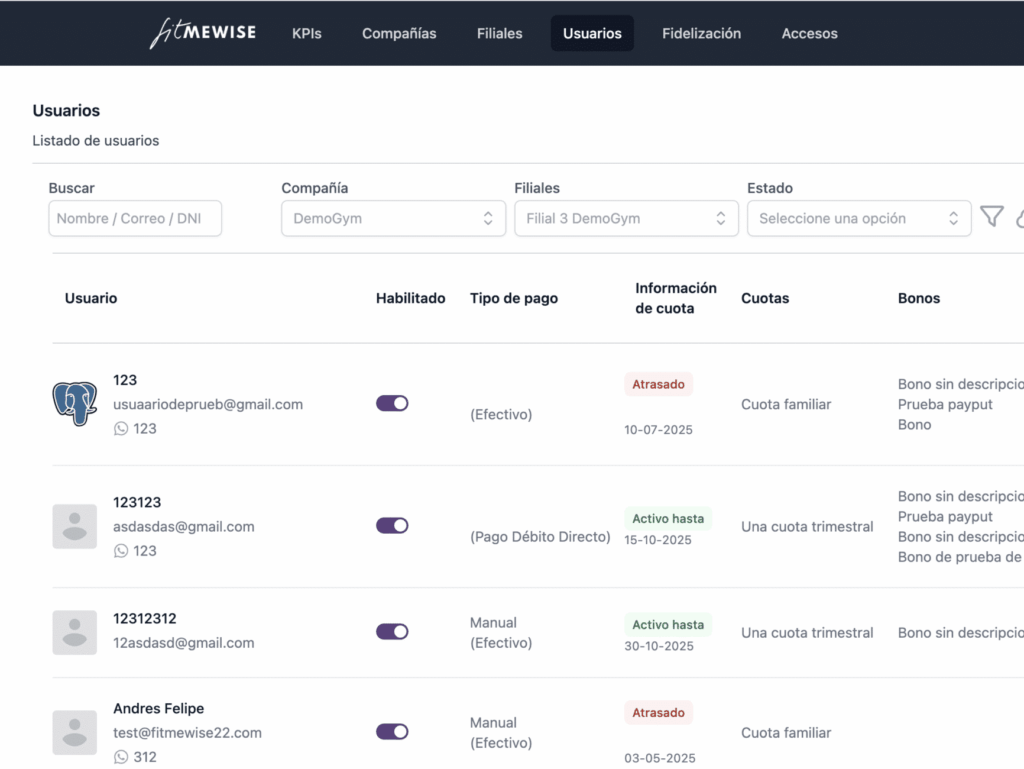Click the Tipo de pago column header

tap(514, 298)
